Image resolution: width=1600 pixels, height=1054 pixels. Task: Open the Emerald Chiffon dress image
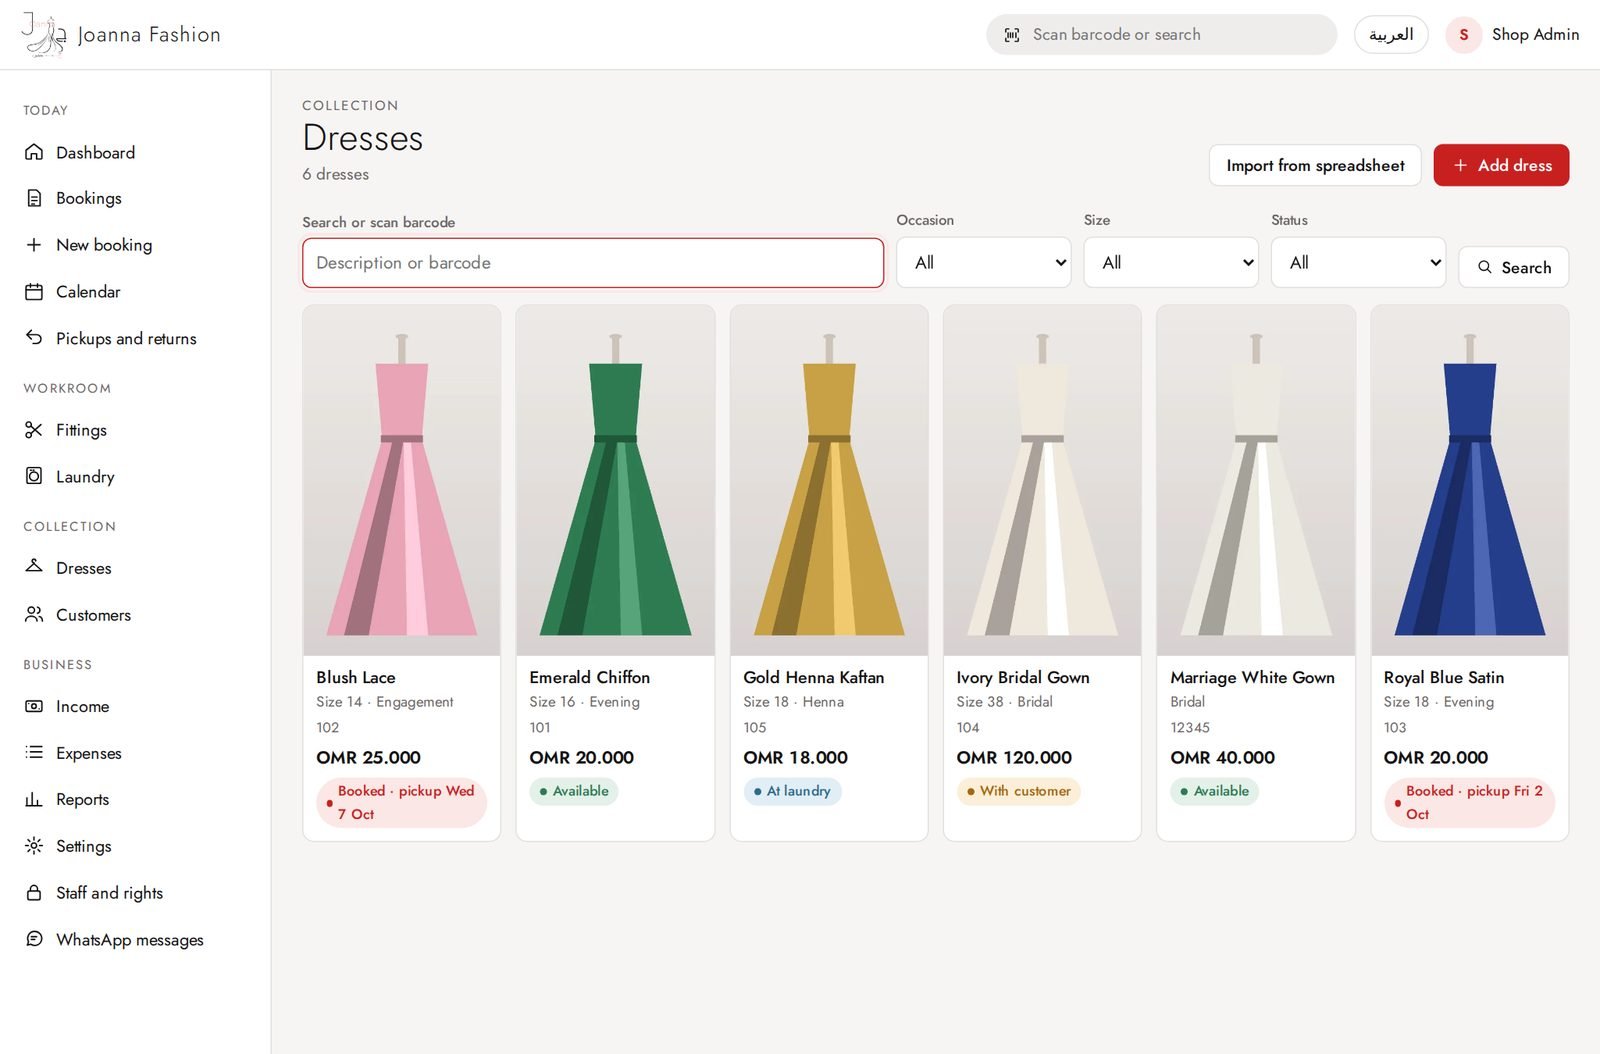(x=615, y=480)
